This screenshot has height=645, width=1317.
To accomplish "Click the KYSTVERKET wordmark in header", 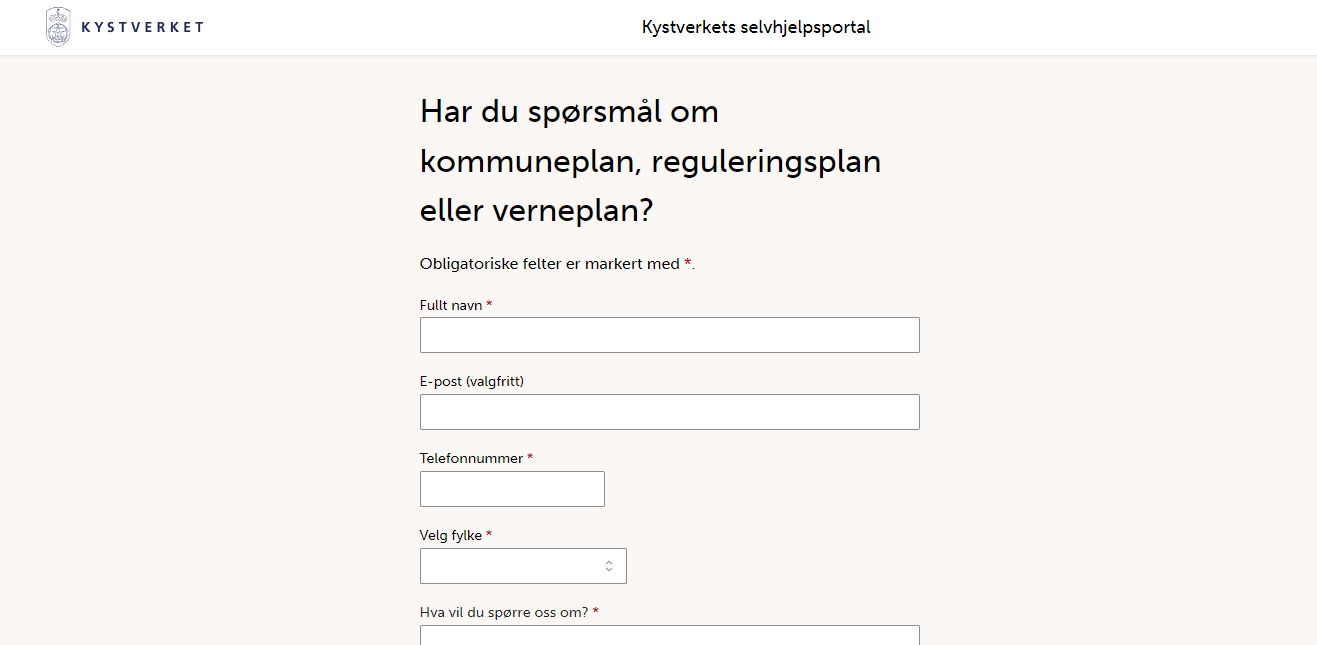I will [x=142, y=27].
